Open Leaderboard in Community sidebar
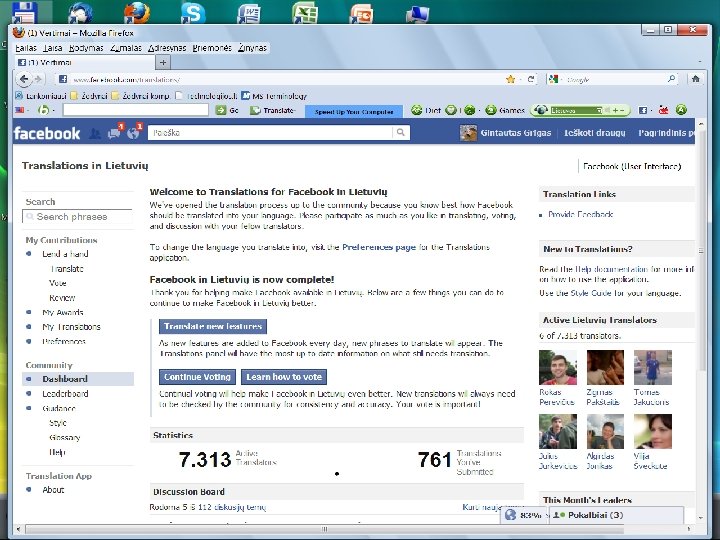 (x=65, y=394)
